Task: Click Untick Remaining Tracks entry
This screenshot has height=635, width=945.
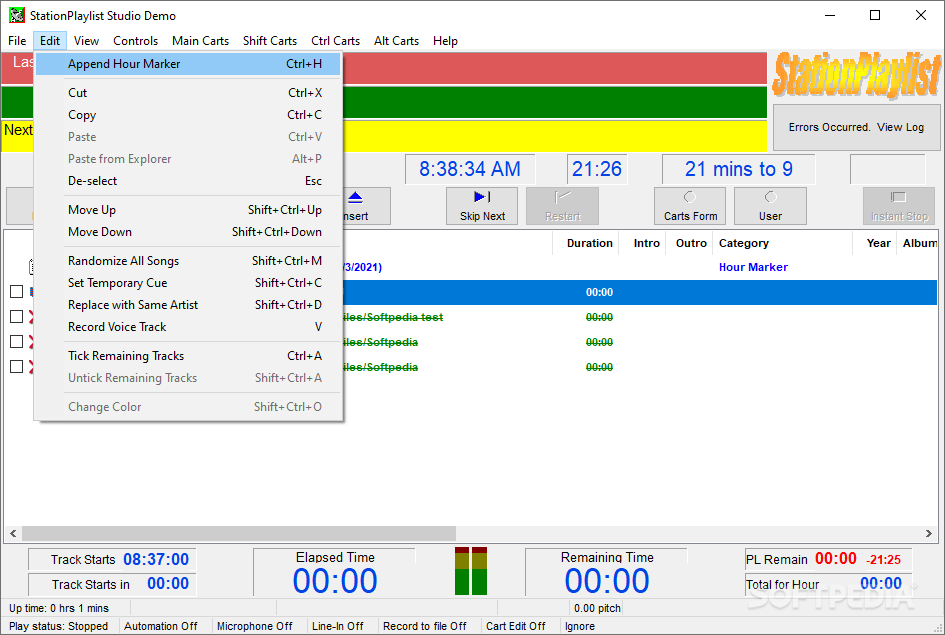Action: pos(188,378)
